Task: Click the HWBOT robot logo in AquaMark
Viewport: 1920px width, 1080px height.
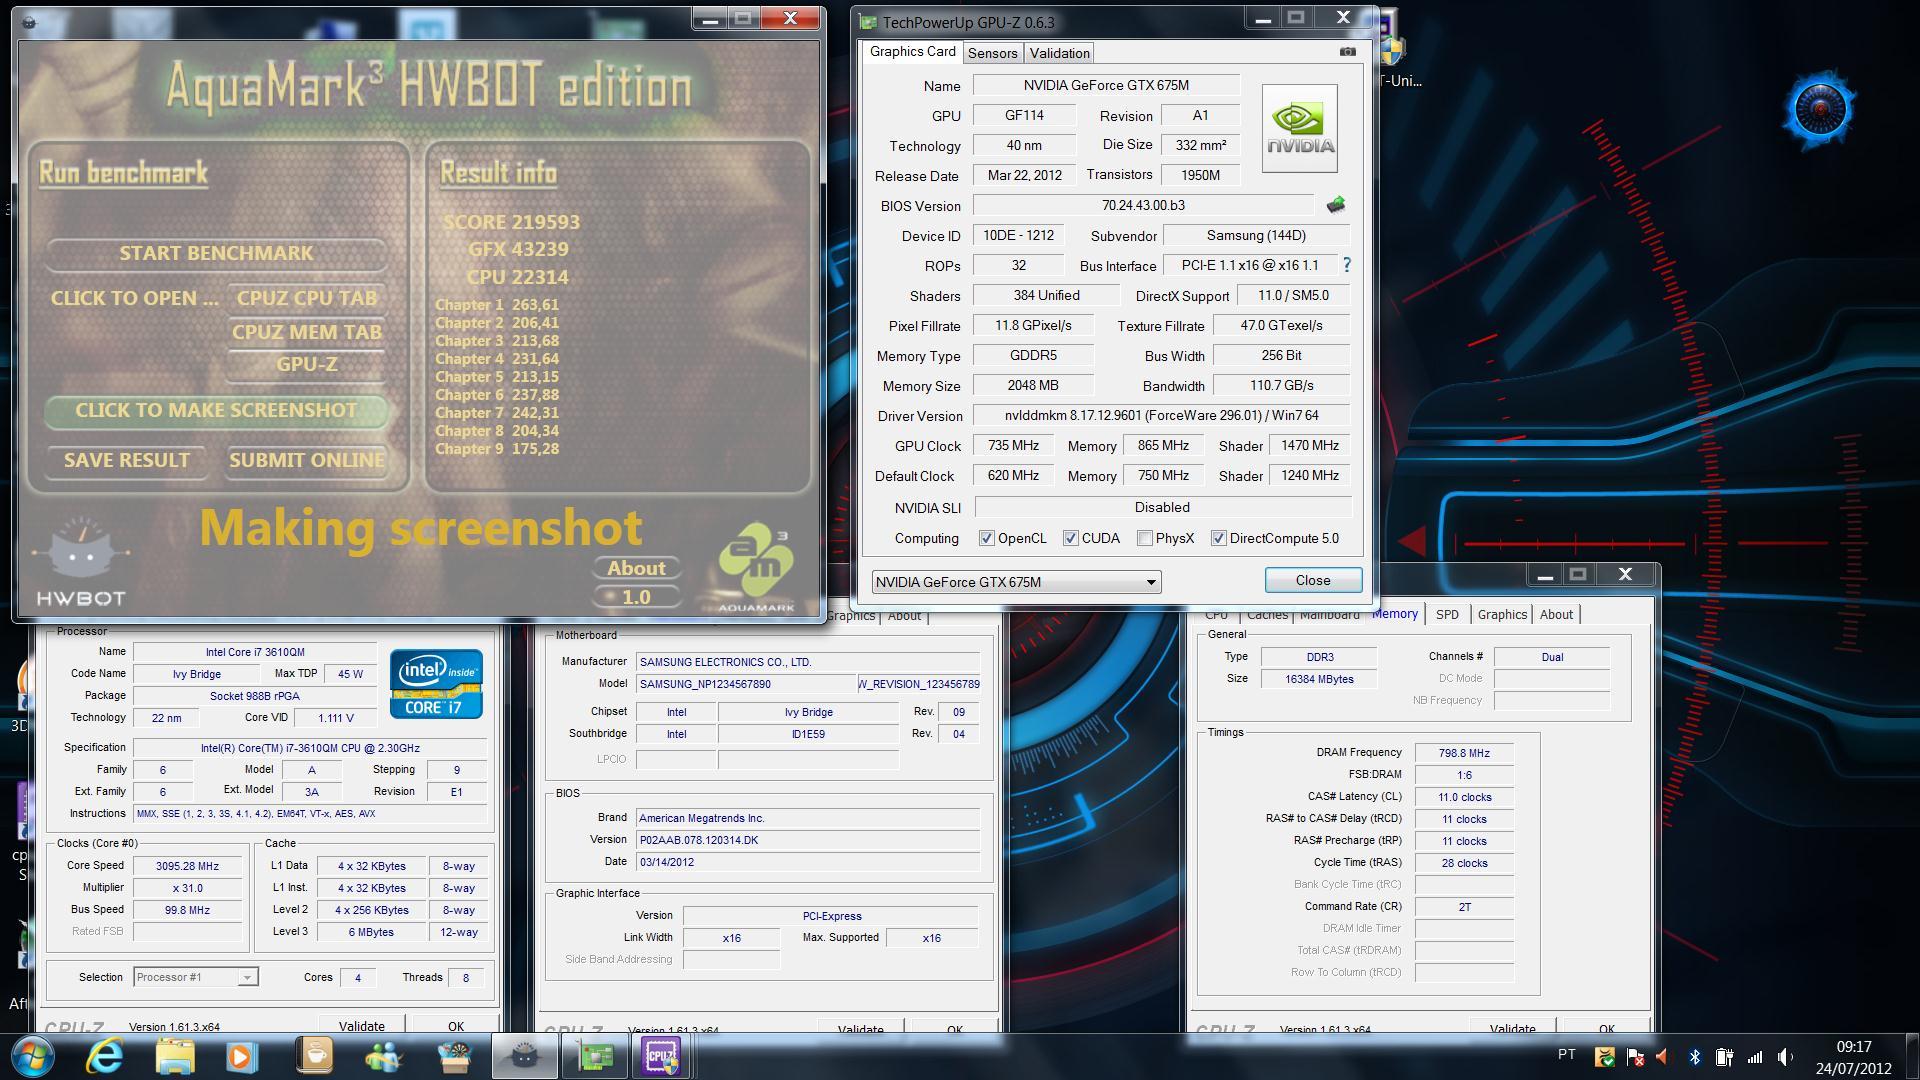Action: pos(80,562)
